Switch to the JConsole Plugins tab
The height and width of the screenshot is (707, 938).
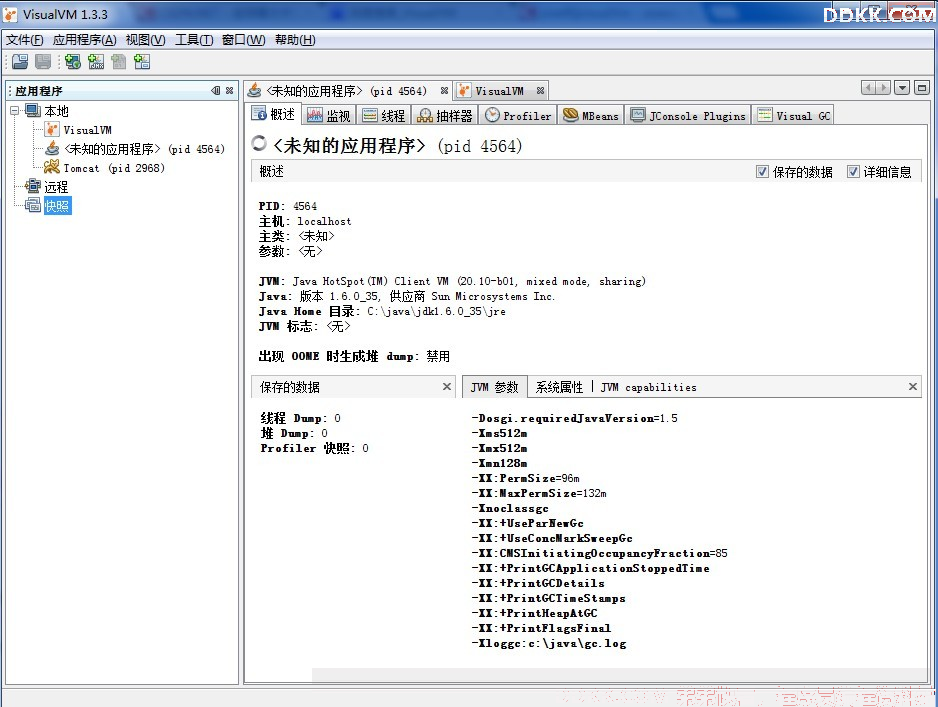point(689,115)
